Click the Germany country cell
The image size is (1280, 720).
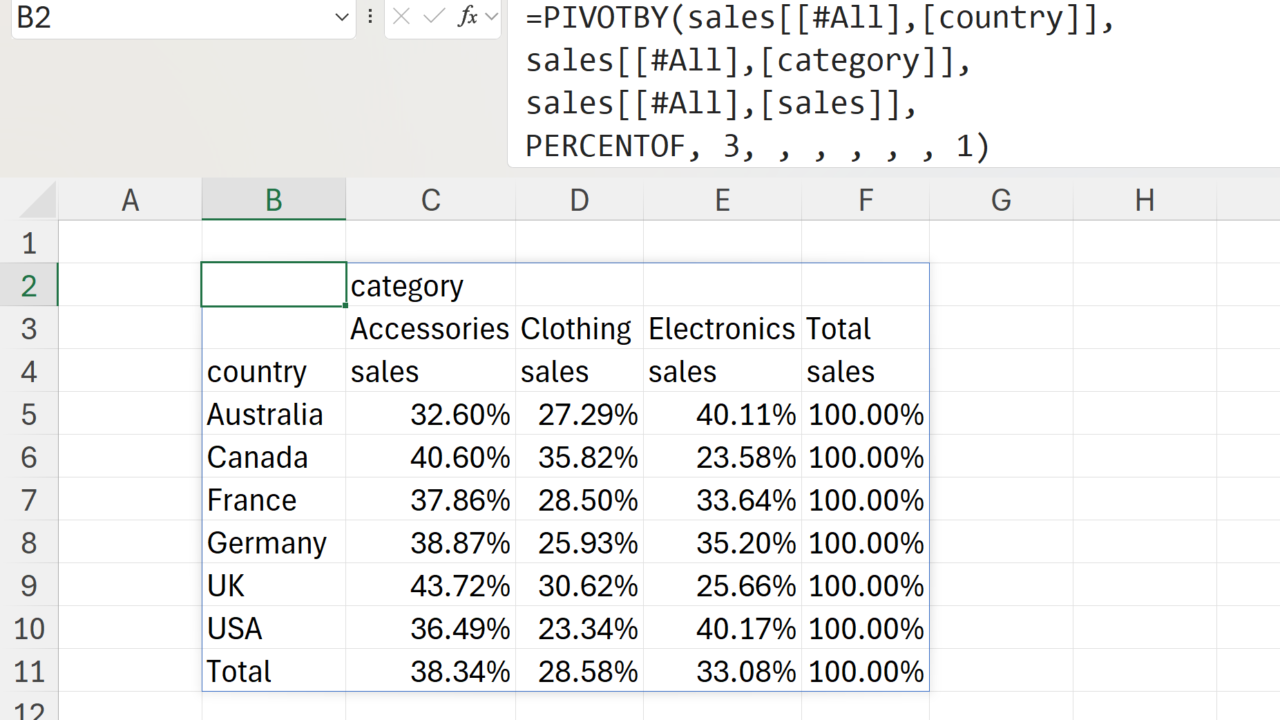click(x=267, y=543)
